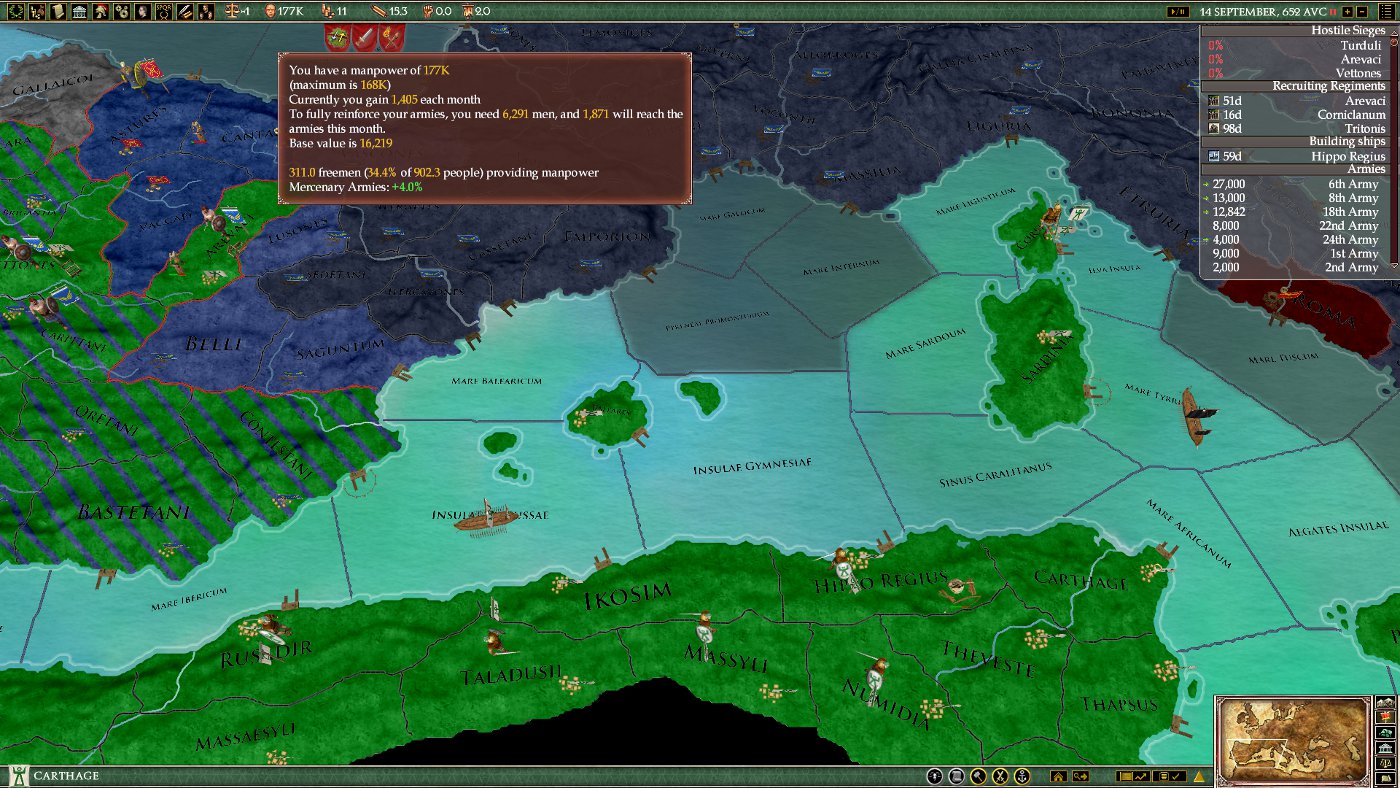This screenshot has width=1400, height=788.
Task: Click the anchor icon in bottom bar
Action: coord(1023,776)
